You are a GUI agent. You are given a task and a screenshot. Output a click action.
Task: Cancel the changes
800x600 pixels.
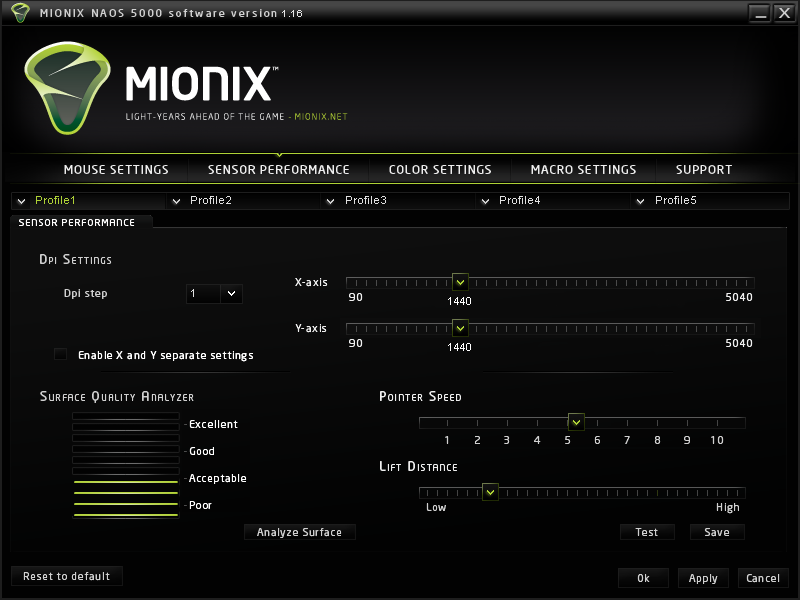coord(763,578)
